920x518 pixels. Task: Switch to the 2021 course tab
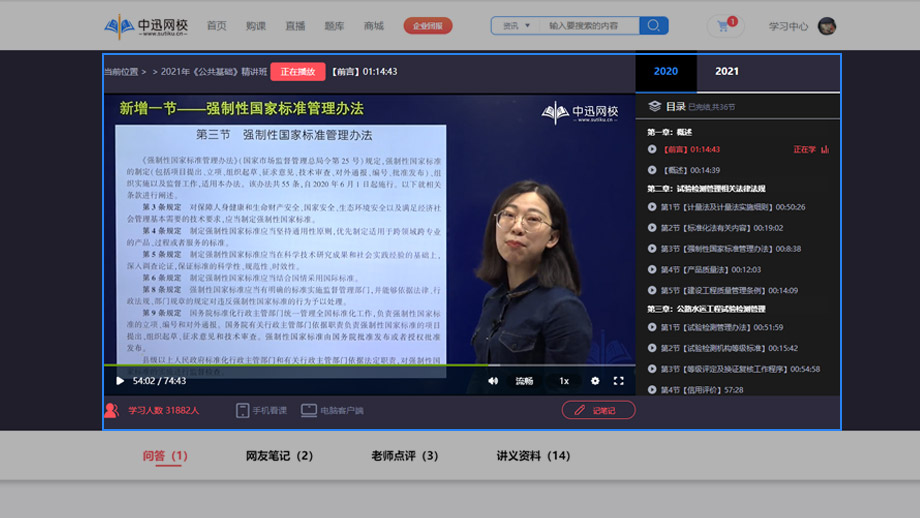pos(727,71)
